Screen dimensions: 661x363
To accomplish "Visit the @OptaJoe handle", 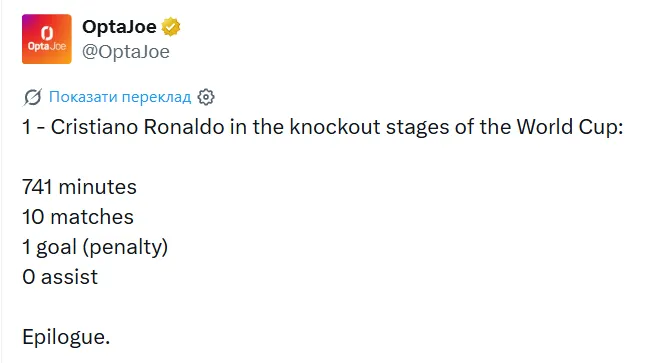I will coord(126,51).
